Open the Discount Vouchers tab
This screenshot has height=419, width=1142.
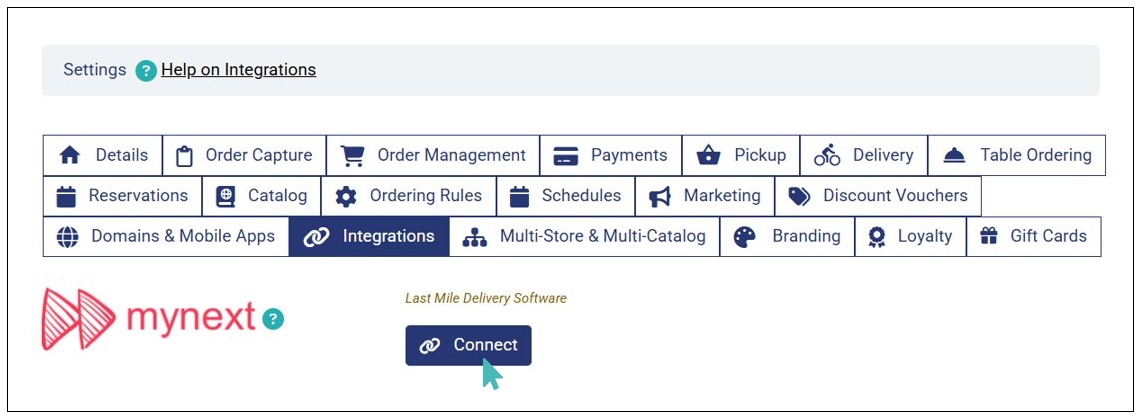pos(877,196)
